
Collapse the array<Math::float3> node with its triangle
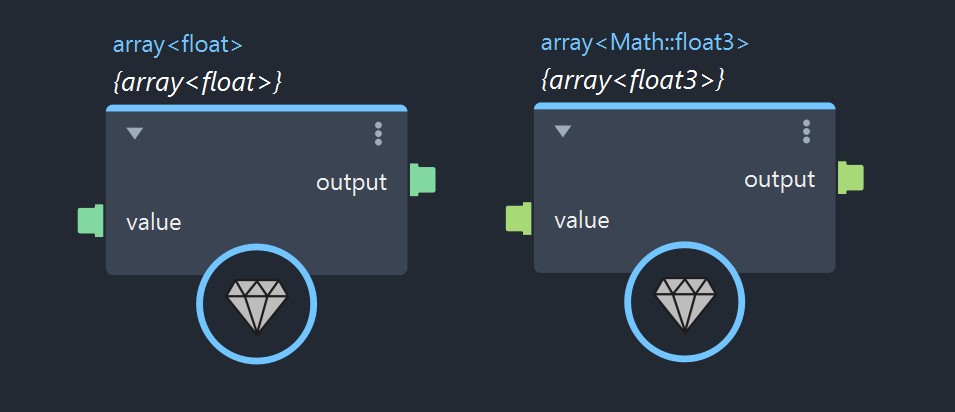(563, 131)
